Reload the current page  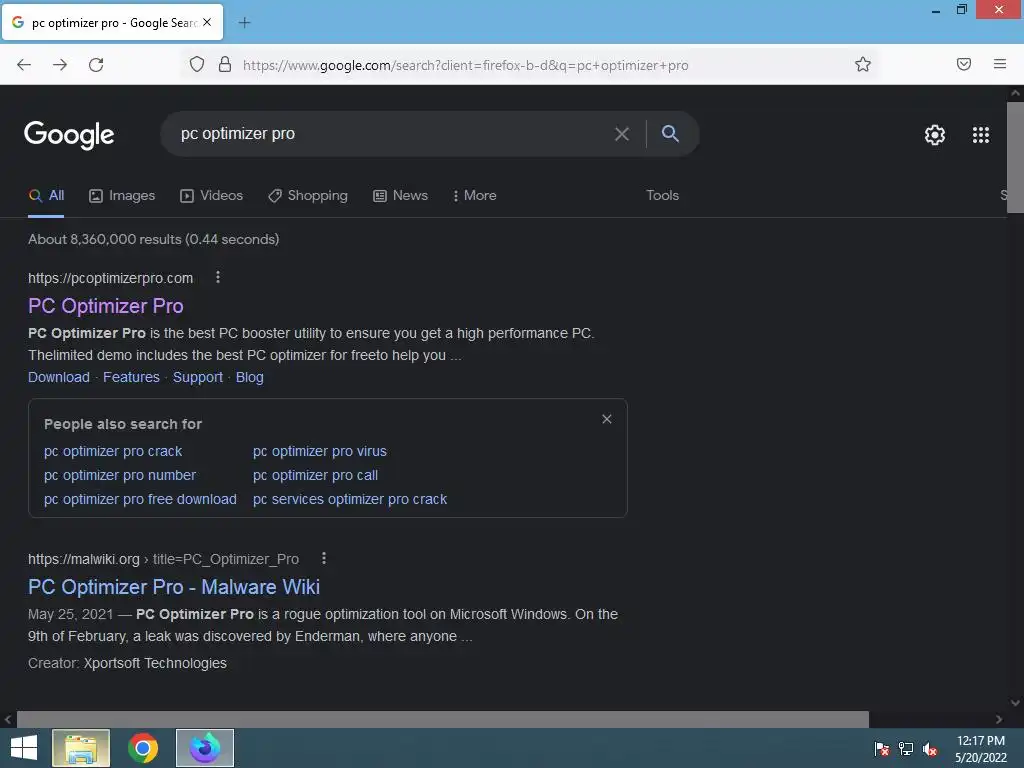[96, 65]
